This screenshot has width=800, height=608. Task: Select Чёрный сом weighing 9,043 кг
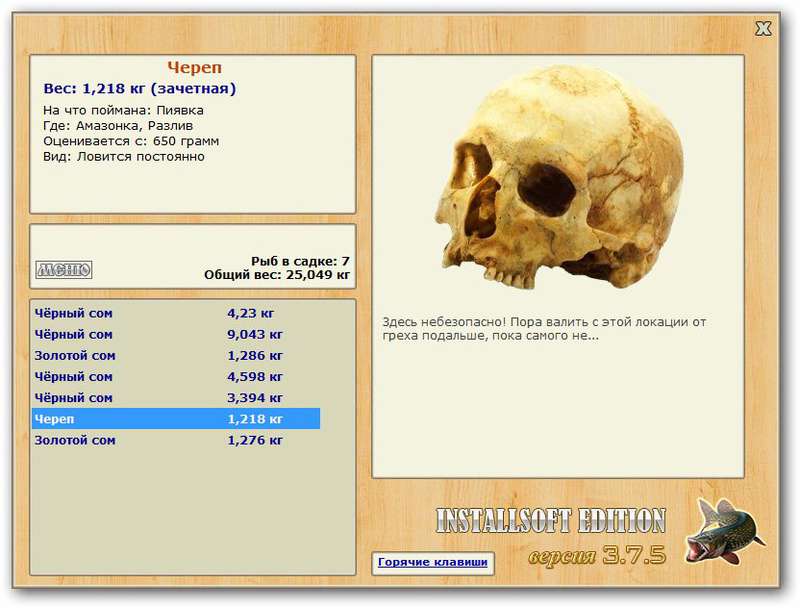click(176, 335)
